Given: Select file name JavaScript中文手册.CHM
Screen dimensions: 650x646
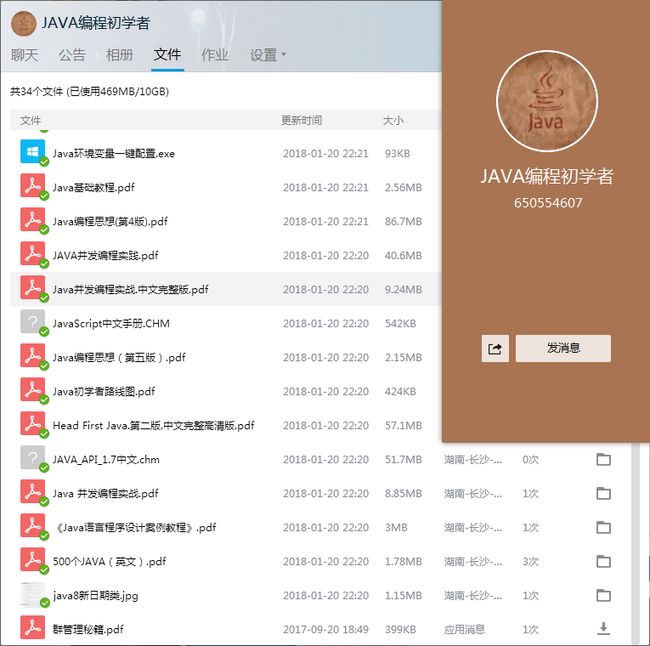Looking at the screenshot, I should tap(111, 323).
